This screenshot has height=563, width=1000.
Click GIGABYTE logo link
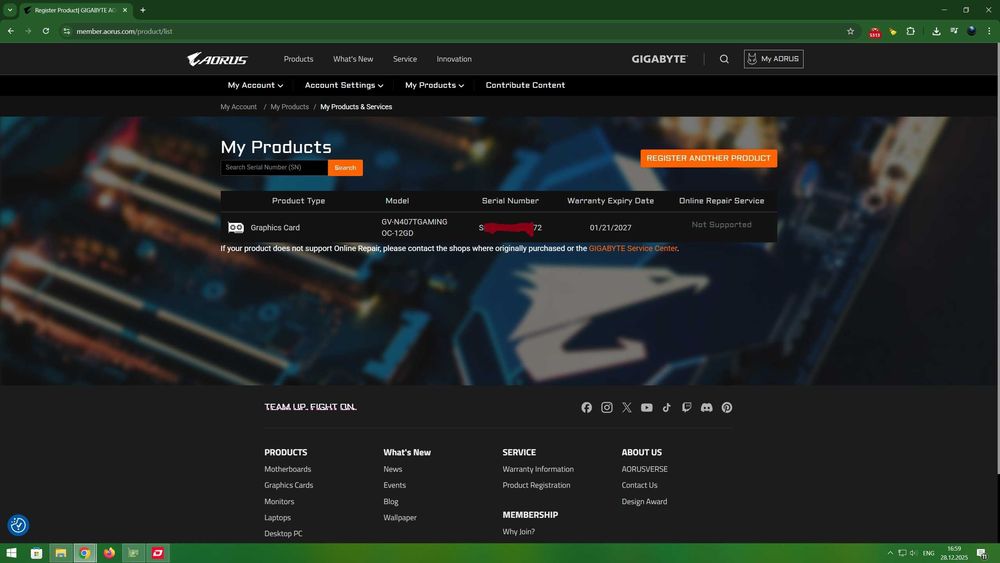pyautogui.click(x=659, y=59)
